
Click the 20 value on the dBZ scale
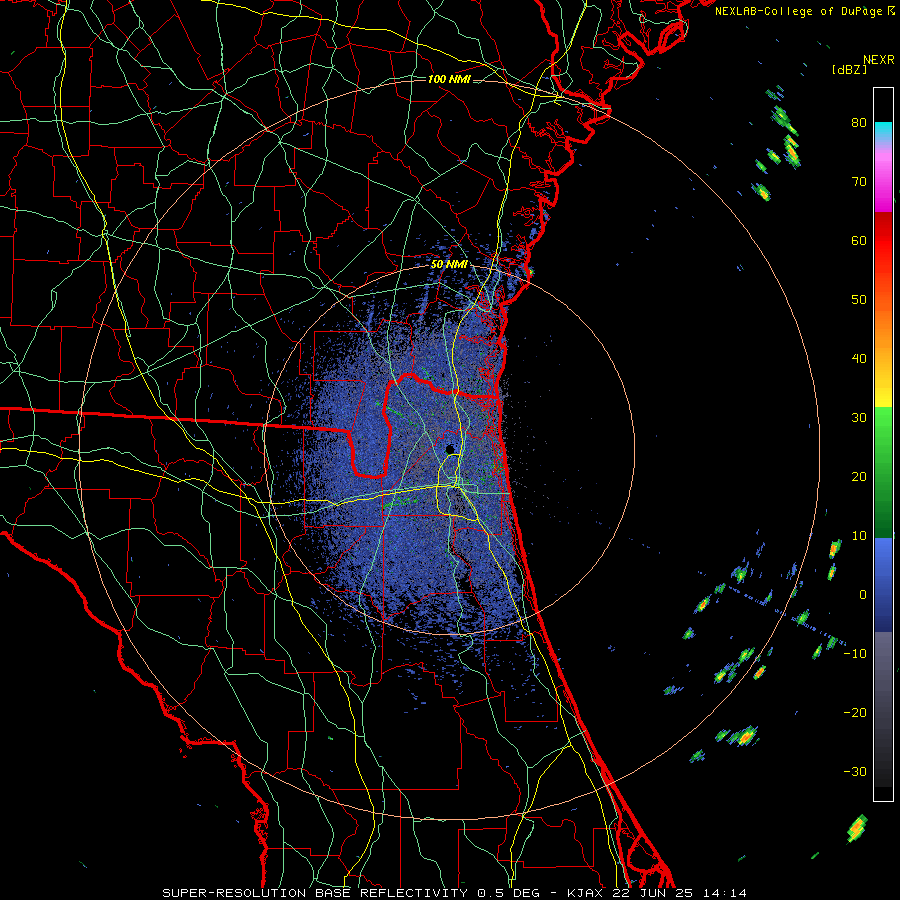(859, 476)
